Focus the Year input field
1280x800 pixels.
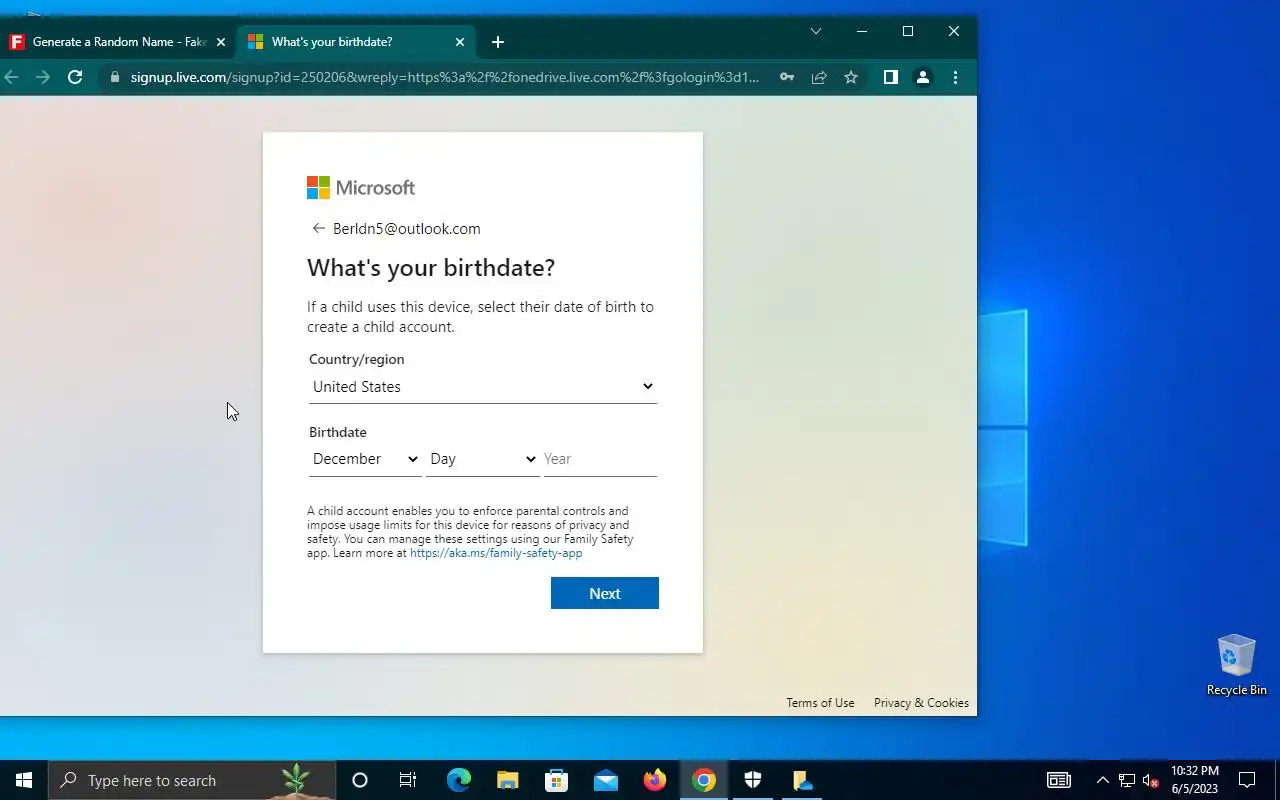click(600, 459)
